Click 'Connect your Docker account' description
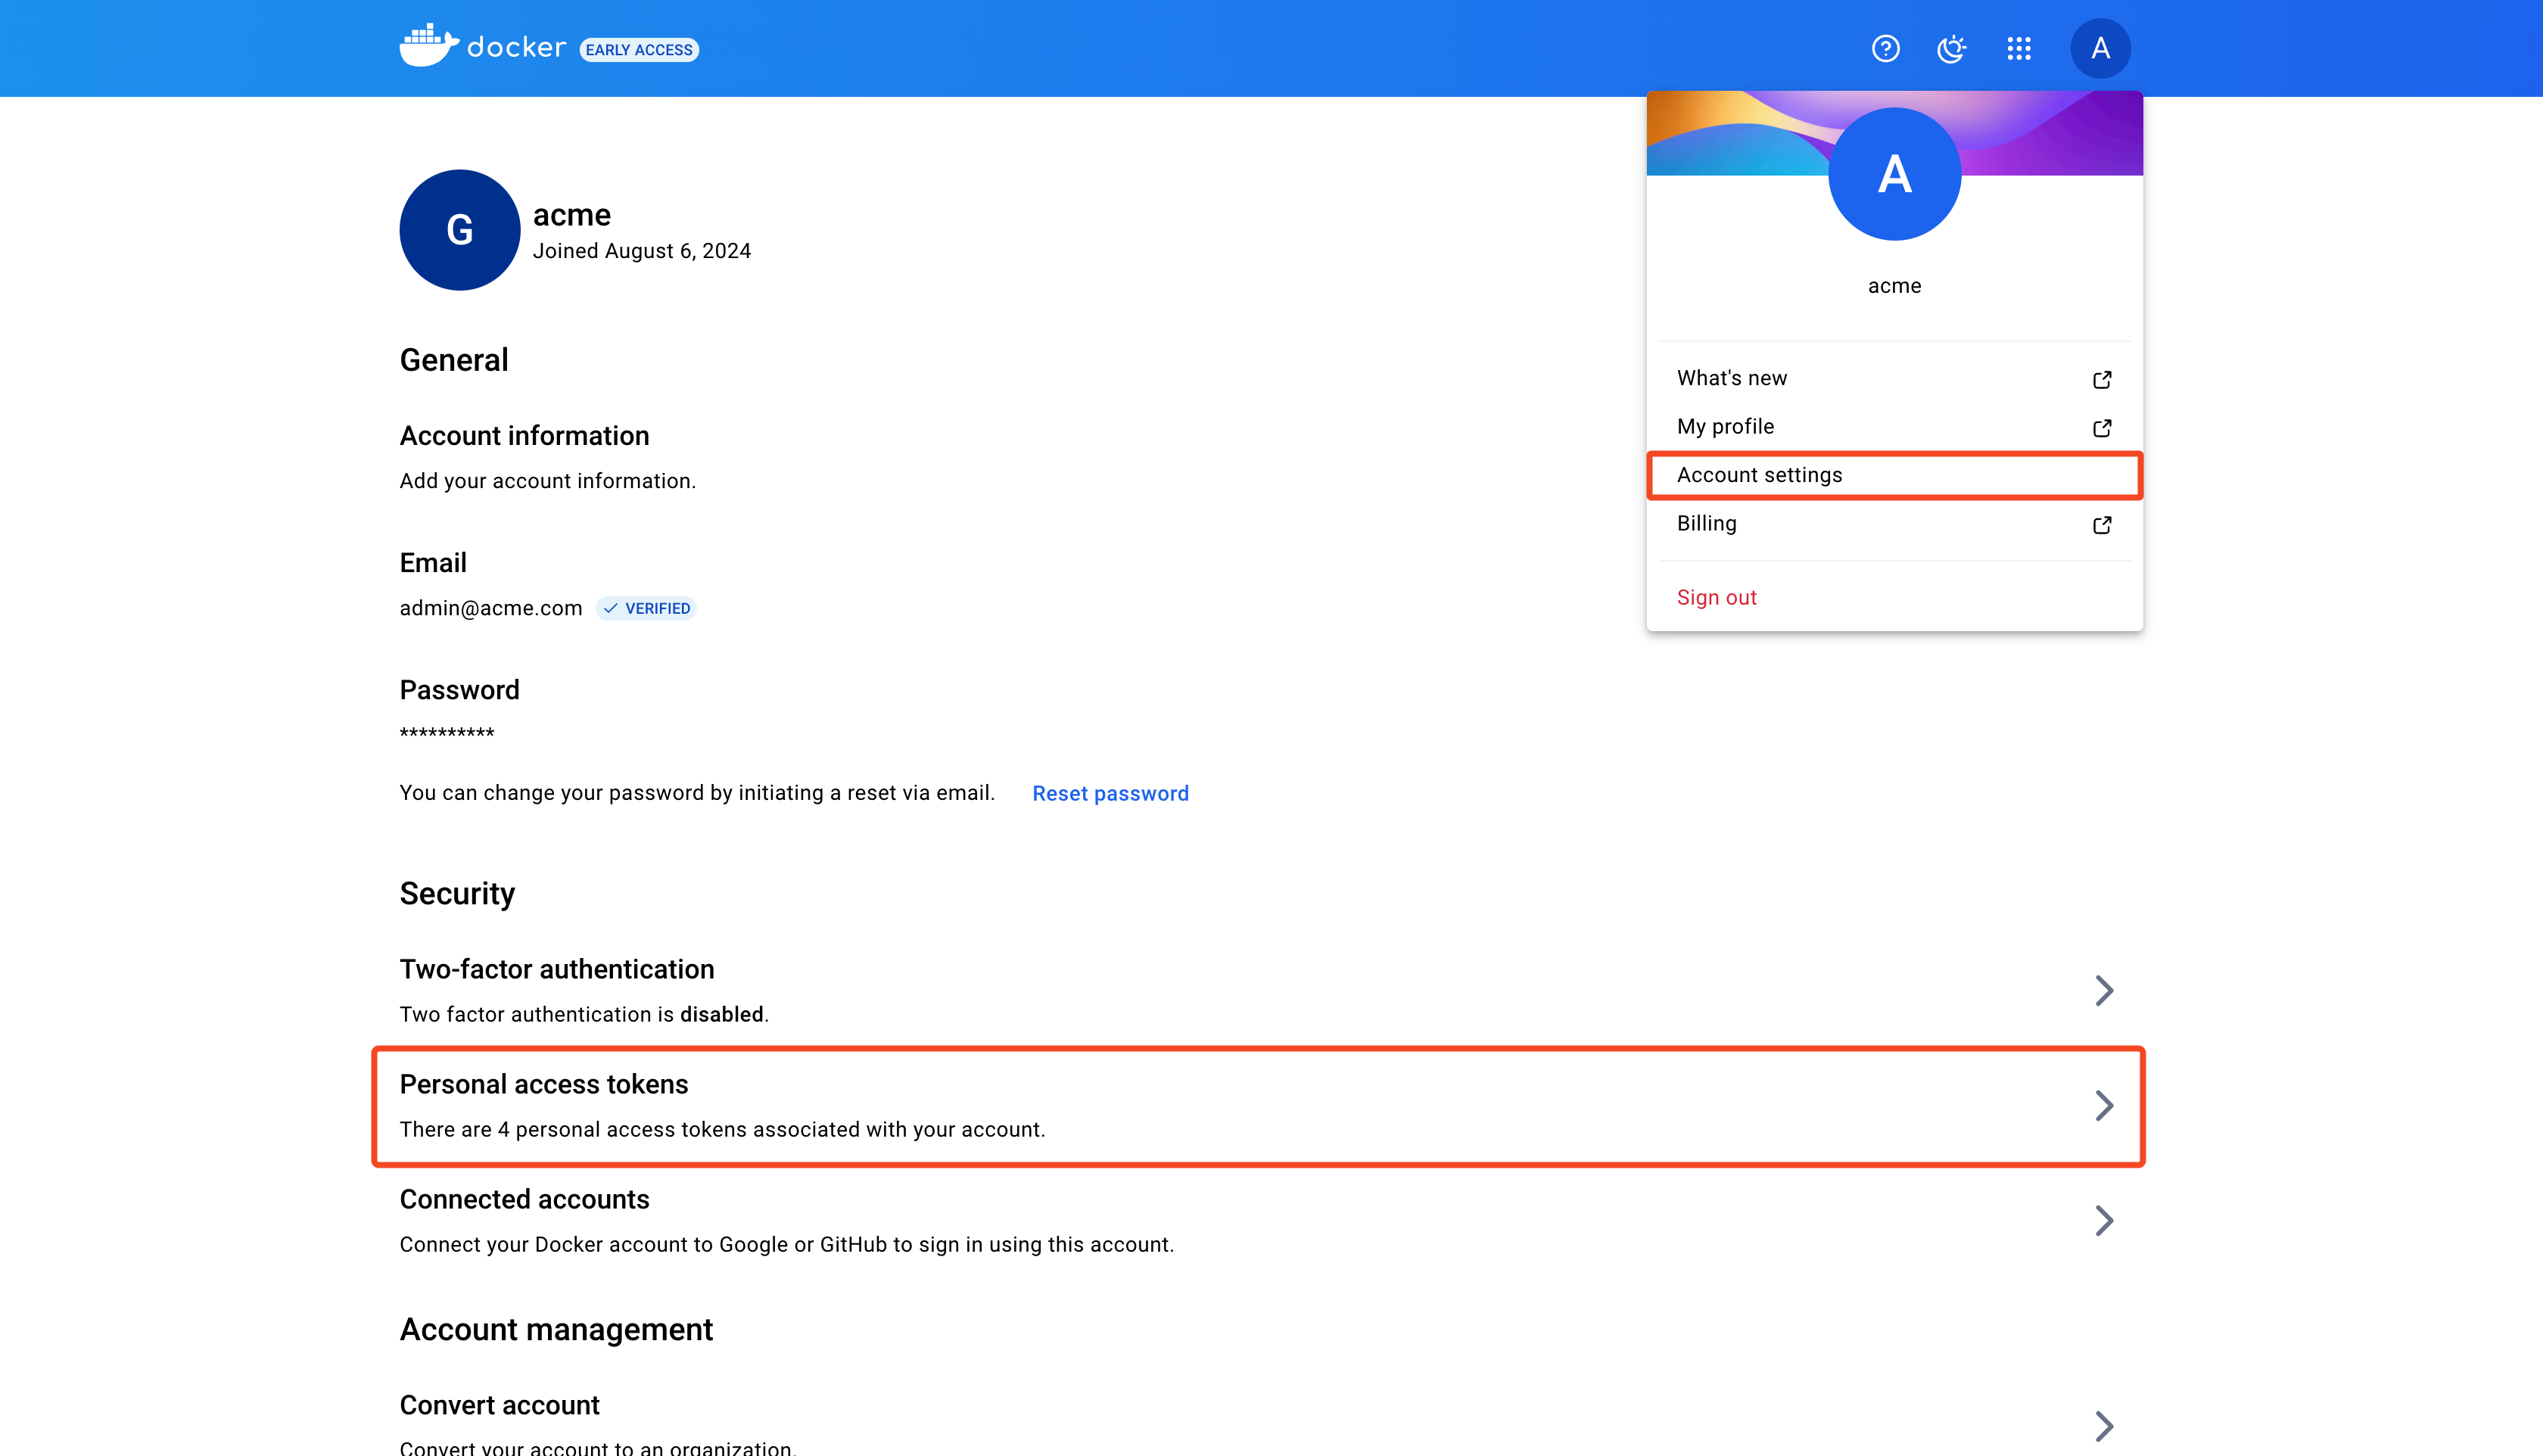Viewport: 2543px width, 1456px height. pyautogui.click(x=786, y=1244)
